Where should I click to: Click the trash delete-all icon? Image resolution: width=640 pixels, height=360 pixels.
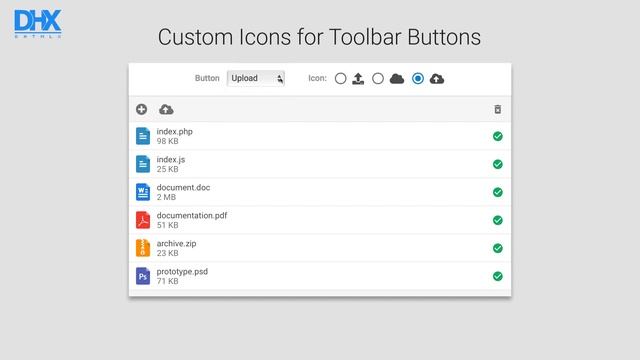pos(498,109)
